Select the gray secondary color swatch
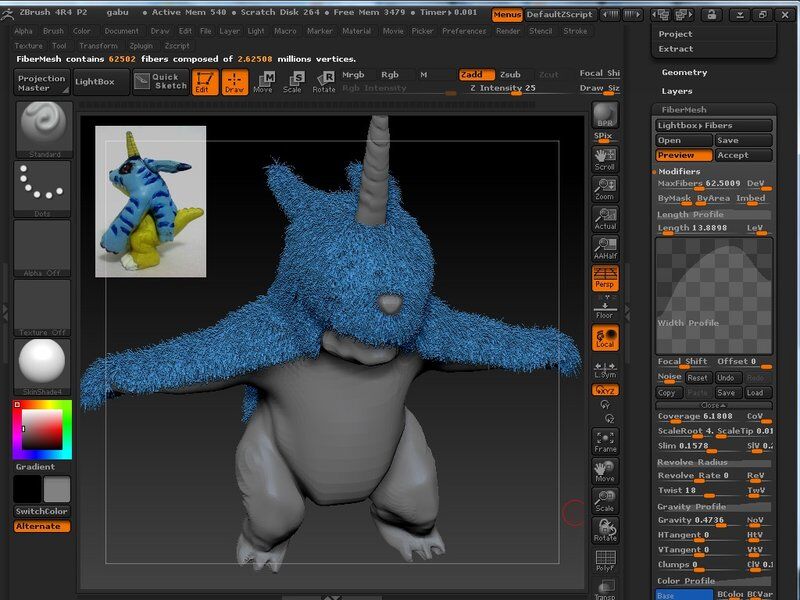The width and height of the screenshot is (800, 600). pyautogui.click(x=57, y=489)
